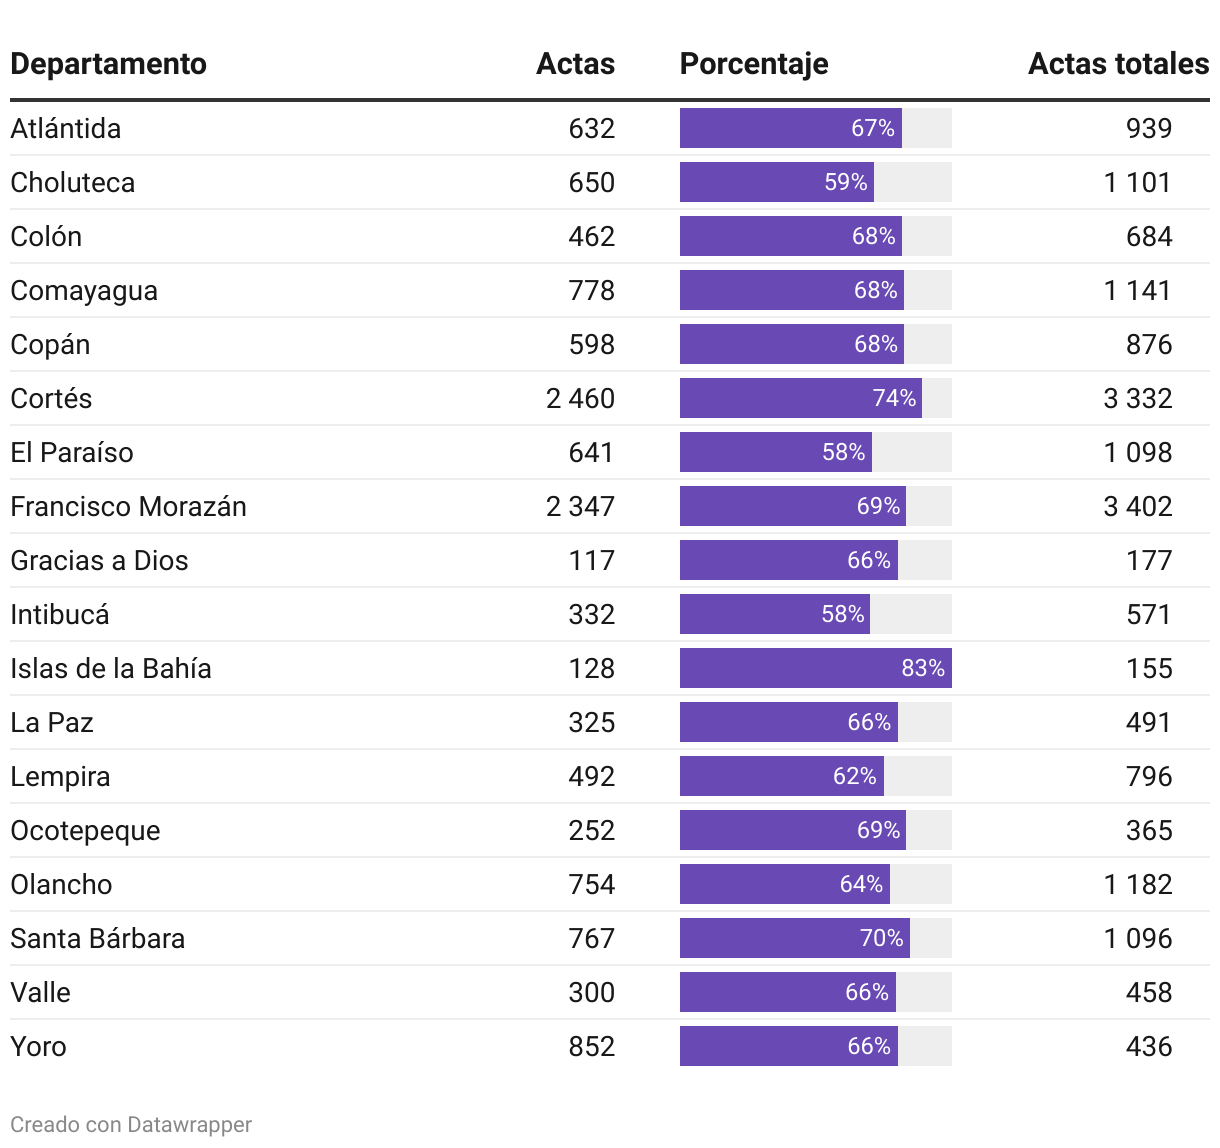Image resolution: width=1220 pixels, height=1148 pixels.
Task: Select the Comayagua department name
Action: (84, 290)
